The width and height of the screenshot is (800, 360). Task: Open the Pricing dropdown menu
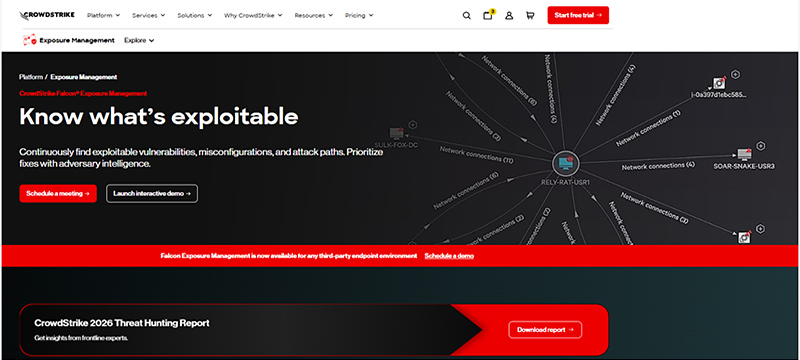(x=359, y=15)
